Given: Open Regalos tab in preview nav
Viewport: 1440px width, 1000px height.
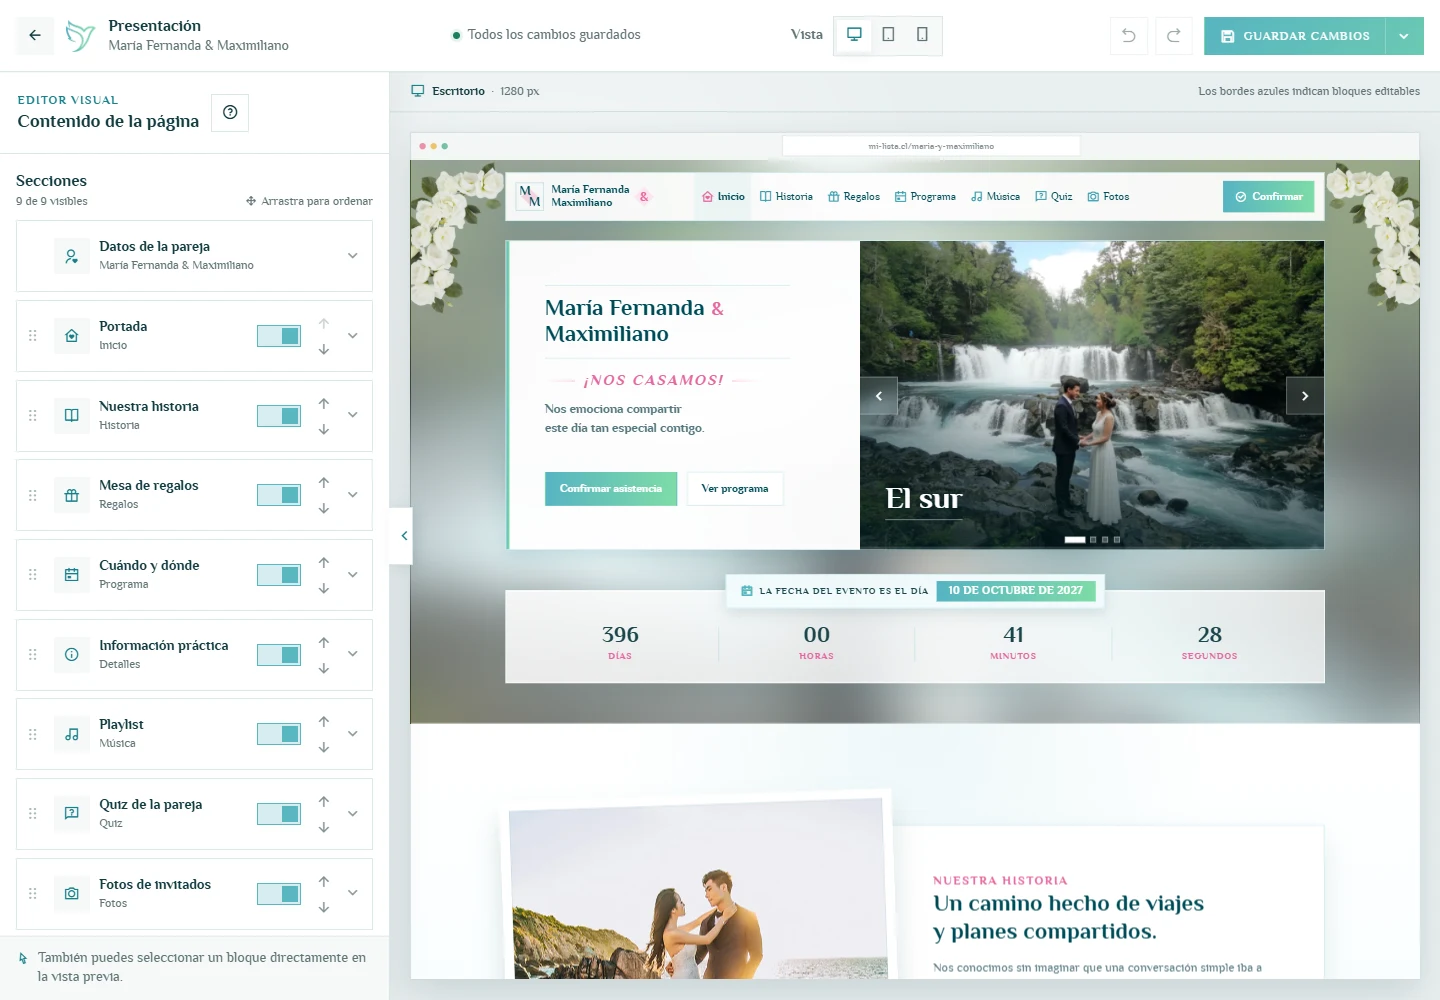Looking at the screenshot, I should tap(854, 197).
